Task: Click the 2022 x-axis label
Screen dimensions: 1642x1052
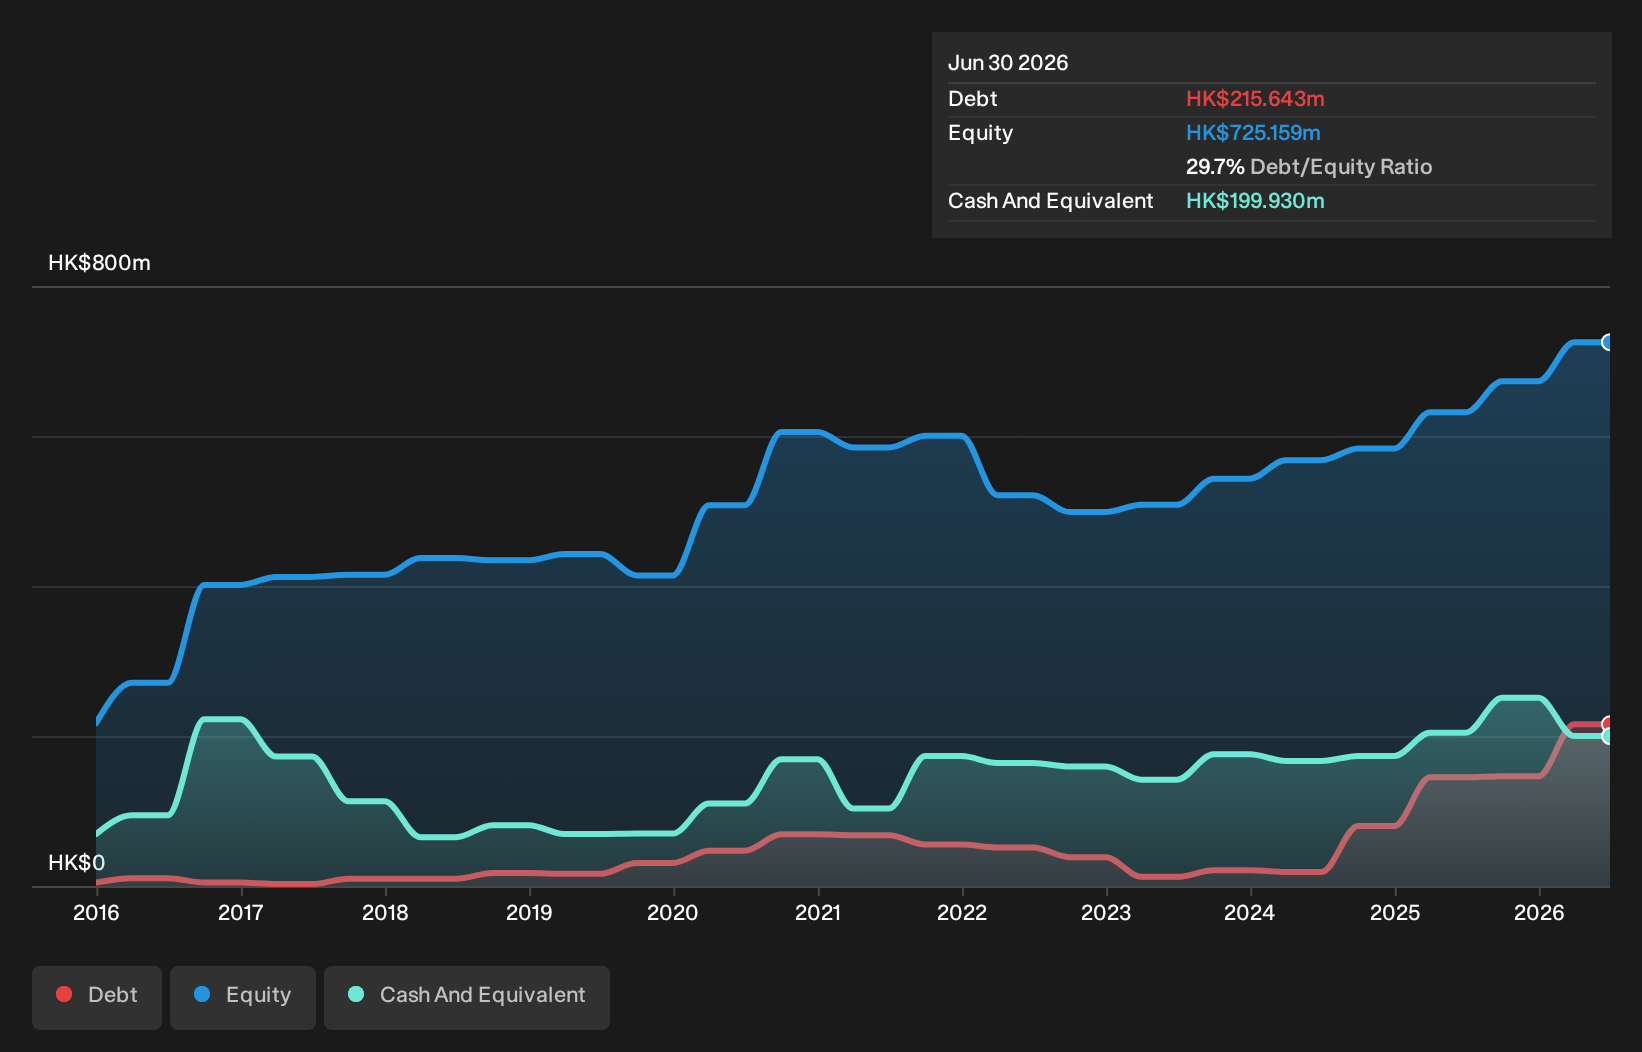Action: tap(962, 912)
